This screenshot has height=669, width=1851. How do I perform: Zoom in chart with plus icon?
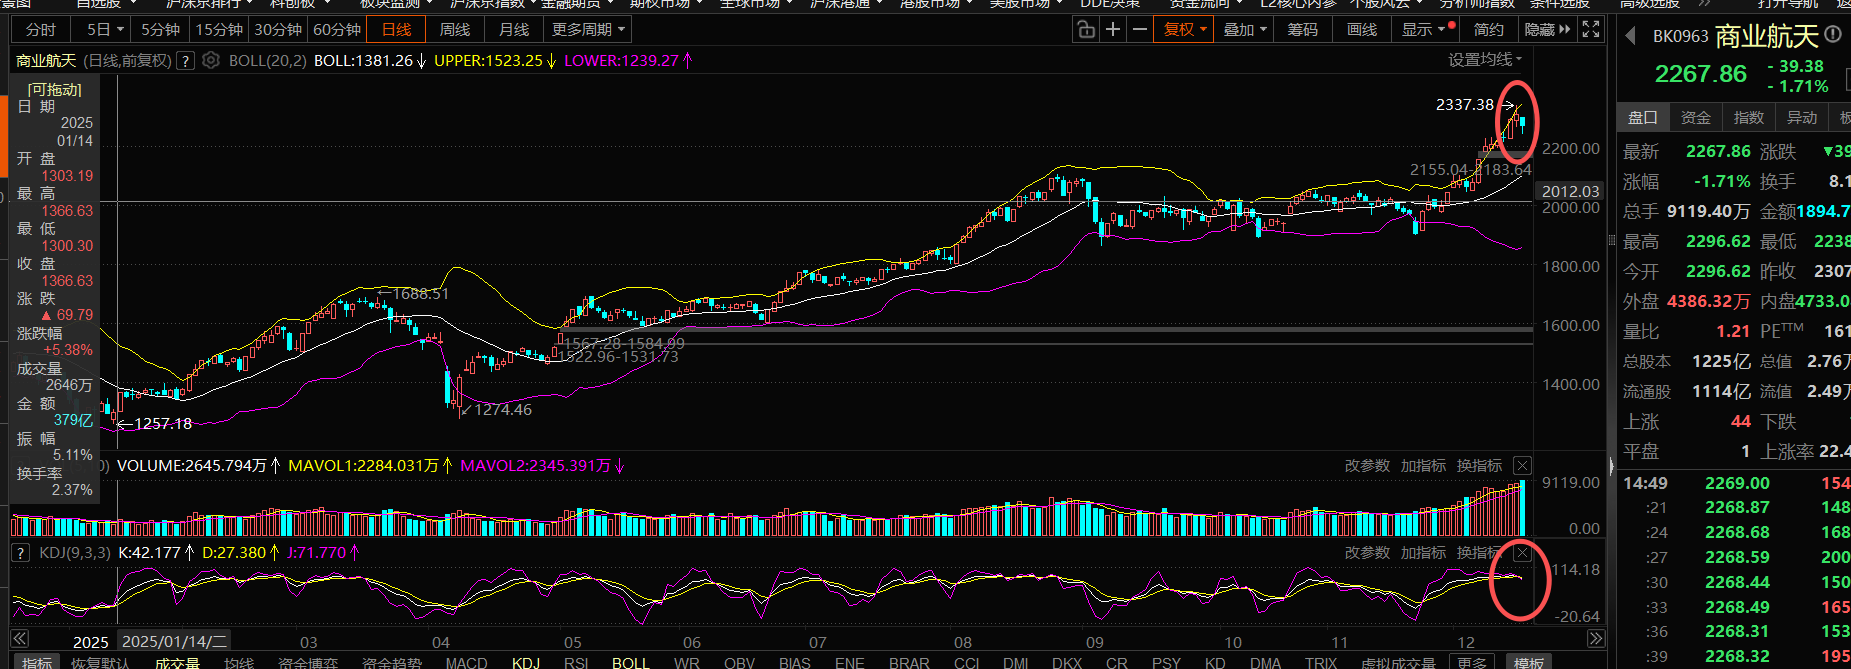pyautogui.click(x=1113, y=30)
